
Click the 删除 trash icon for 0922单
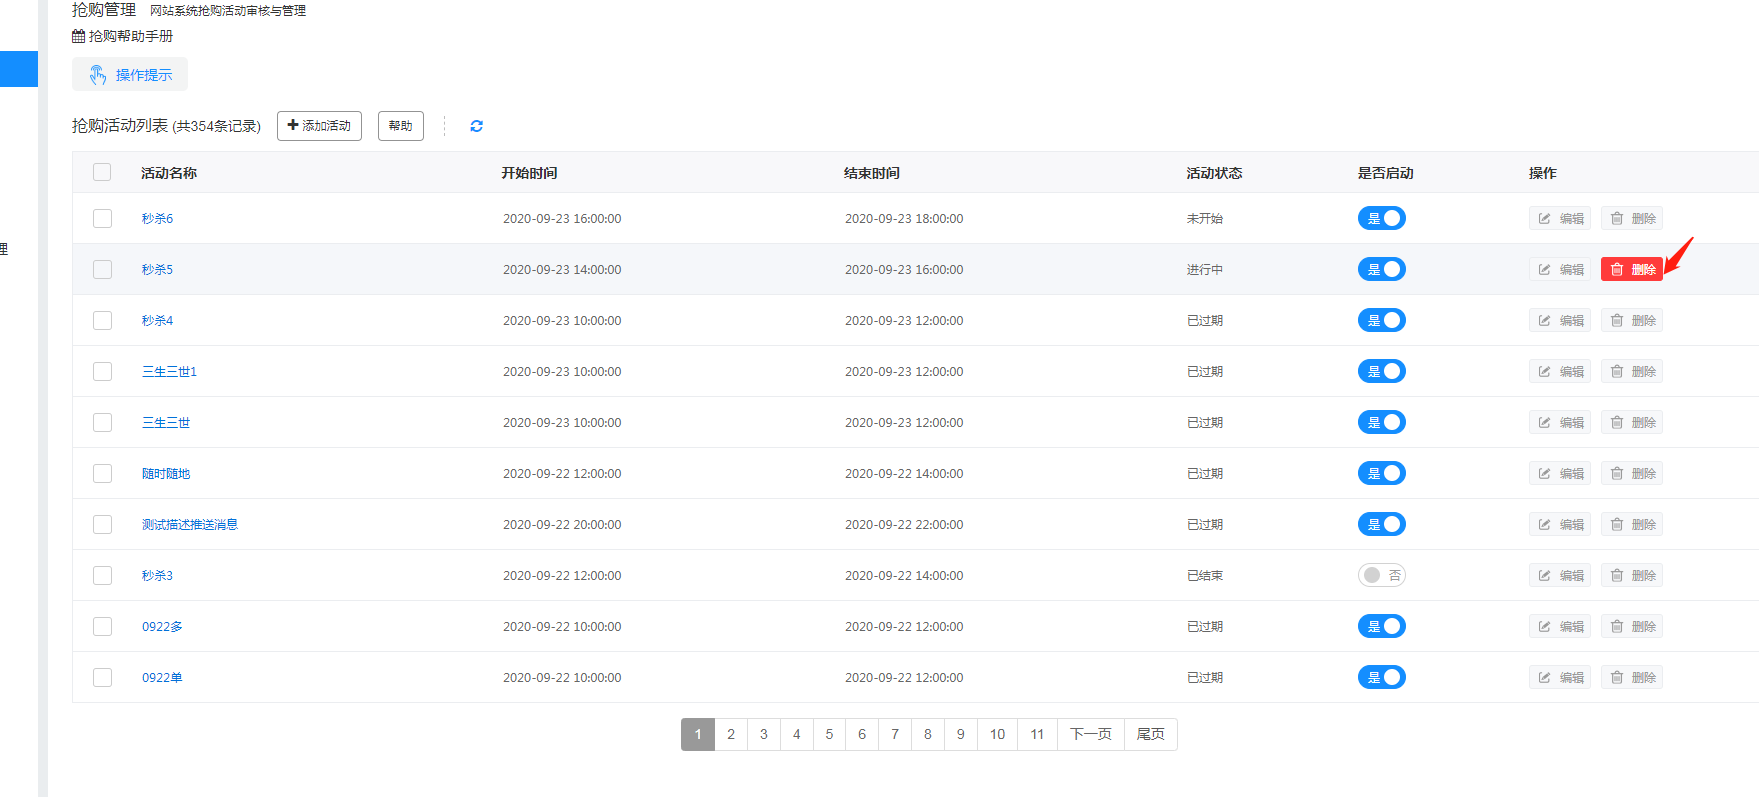pyautogui.click(x=1631, y=677)
